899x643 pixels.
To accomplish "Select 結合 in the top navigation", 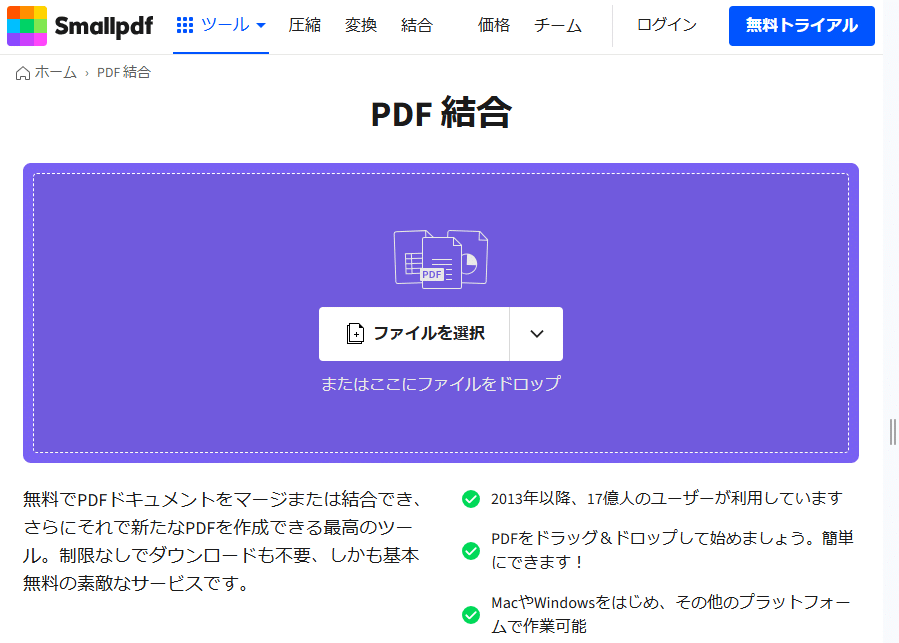I will pyautogui.click(x=417, y=25).
